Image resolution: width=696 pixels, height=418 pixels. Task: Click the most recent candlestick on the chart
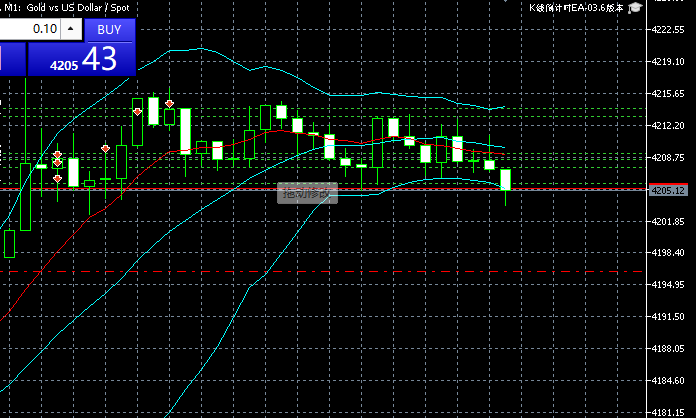(505, 180)
